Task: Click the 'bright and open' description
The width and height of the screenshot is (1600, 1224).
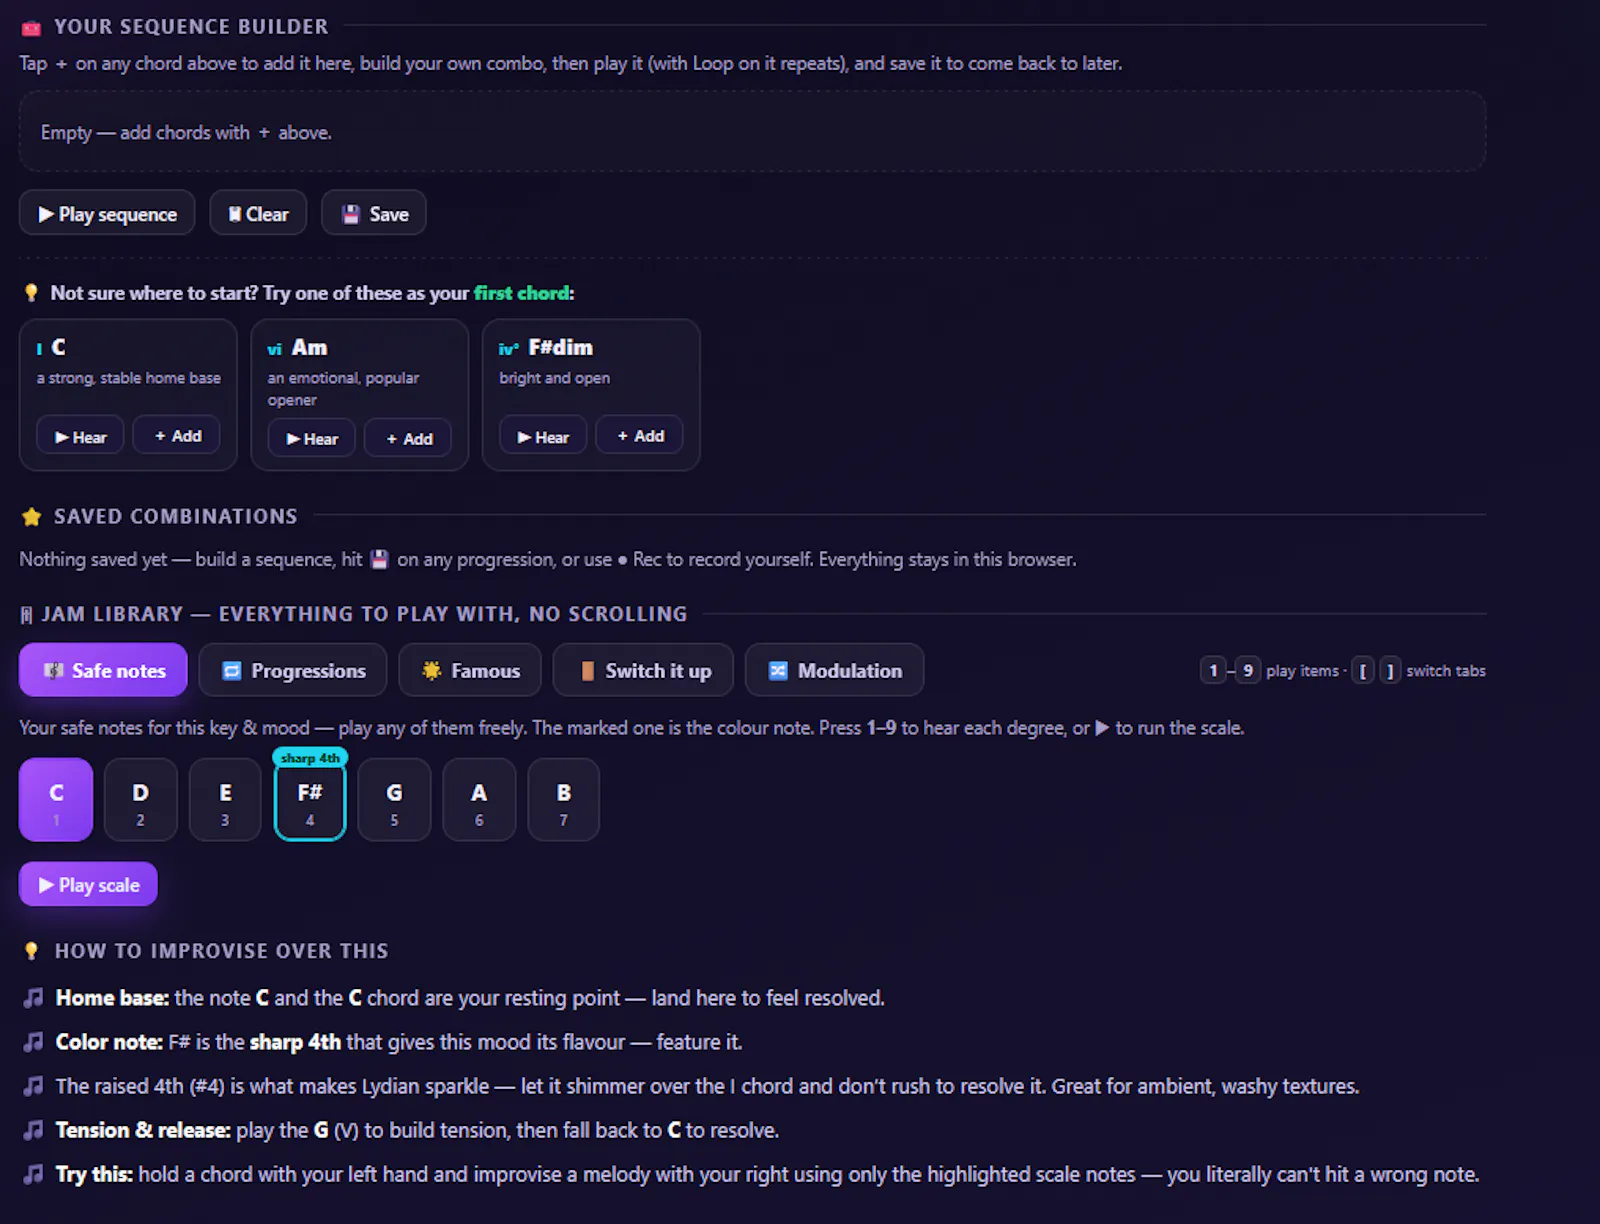Action: point(554,378)
